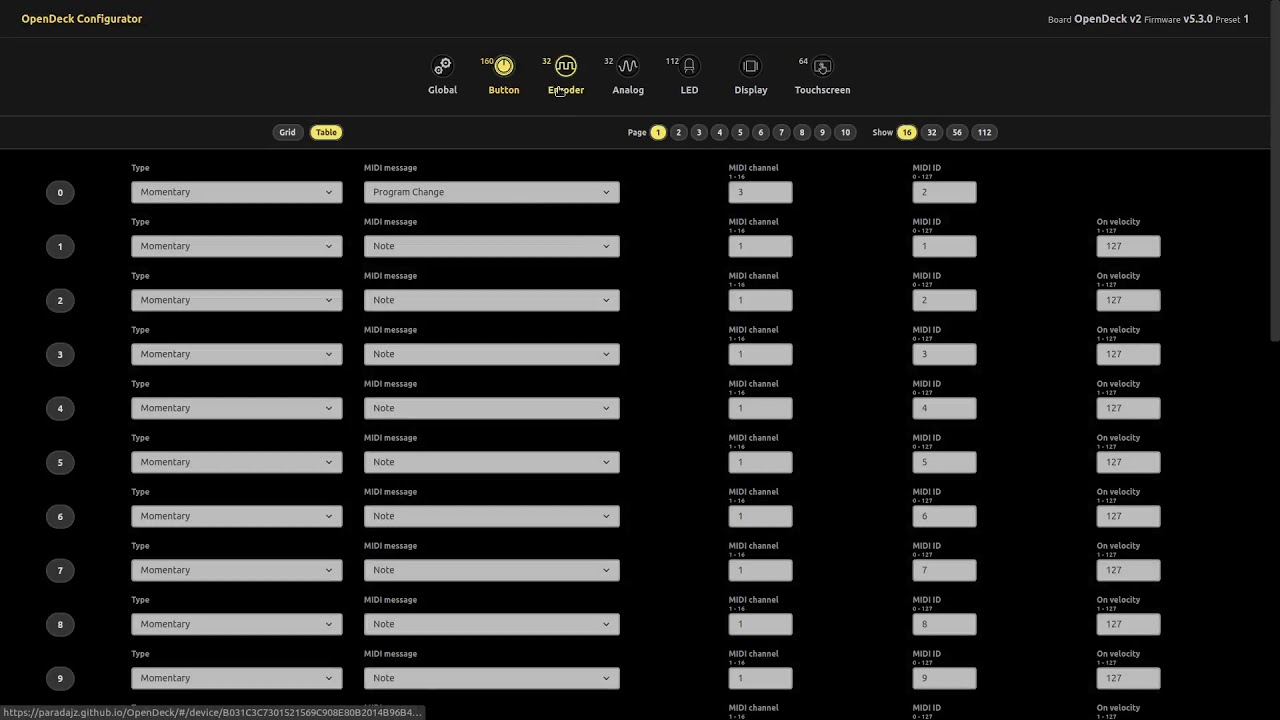Select the Button section icon
This screenshot has width=1280, height=720.
click(504, 66)
